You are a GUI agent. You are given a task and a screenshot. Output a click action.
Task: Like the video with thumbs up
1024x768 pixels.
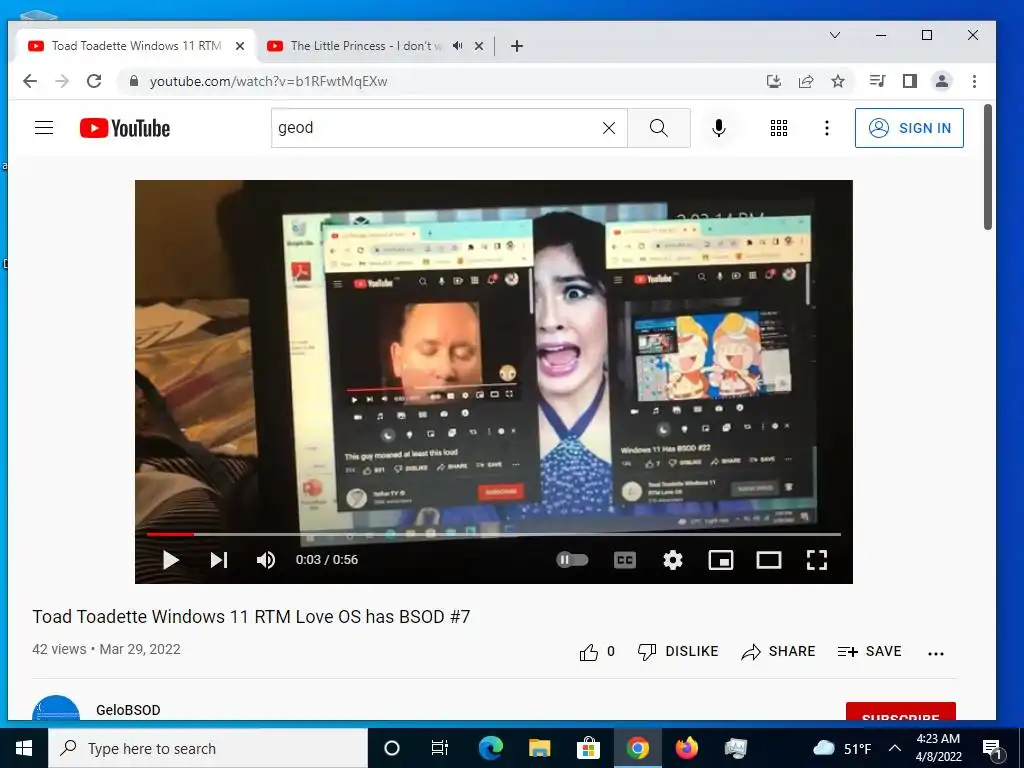click(597, 652)
